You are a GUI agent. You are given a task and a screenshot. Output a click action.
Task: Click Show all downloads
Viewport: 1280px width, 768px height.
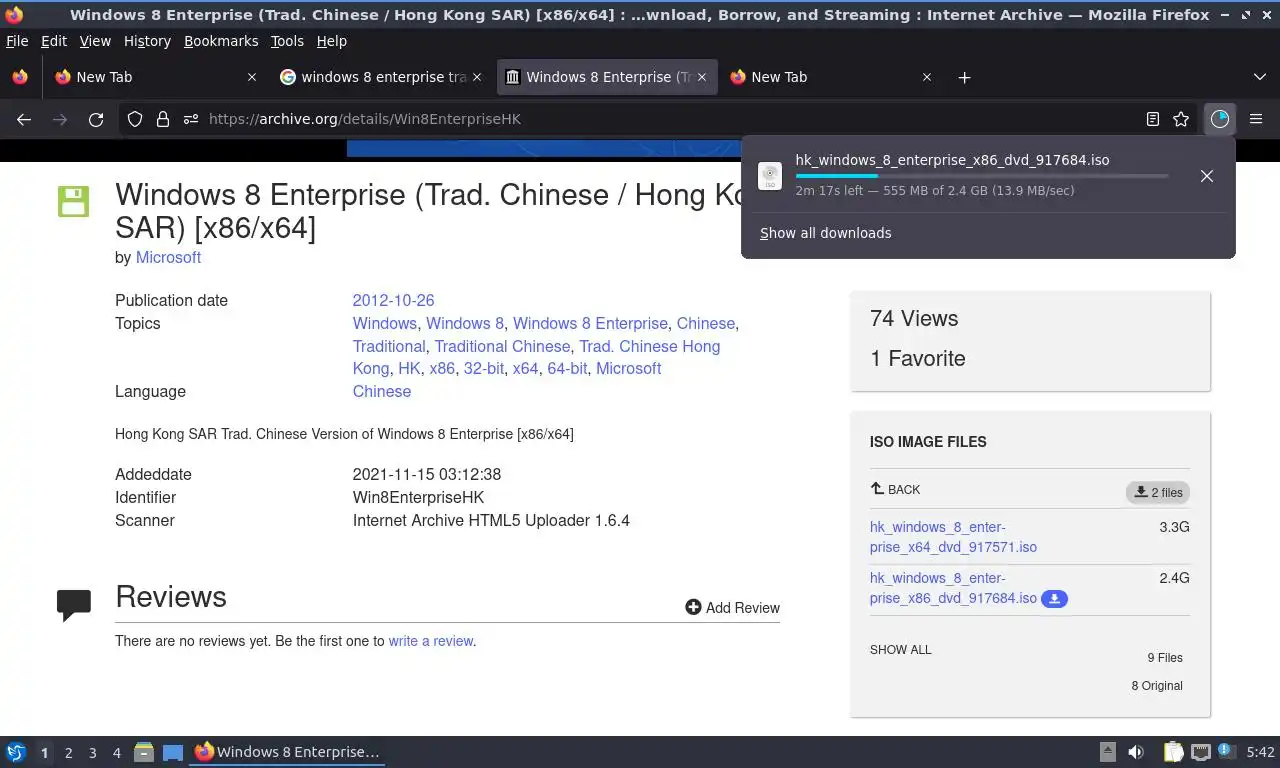pyautogui.click(x=825, y=233)
